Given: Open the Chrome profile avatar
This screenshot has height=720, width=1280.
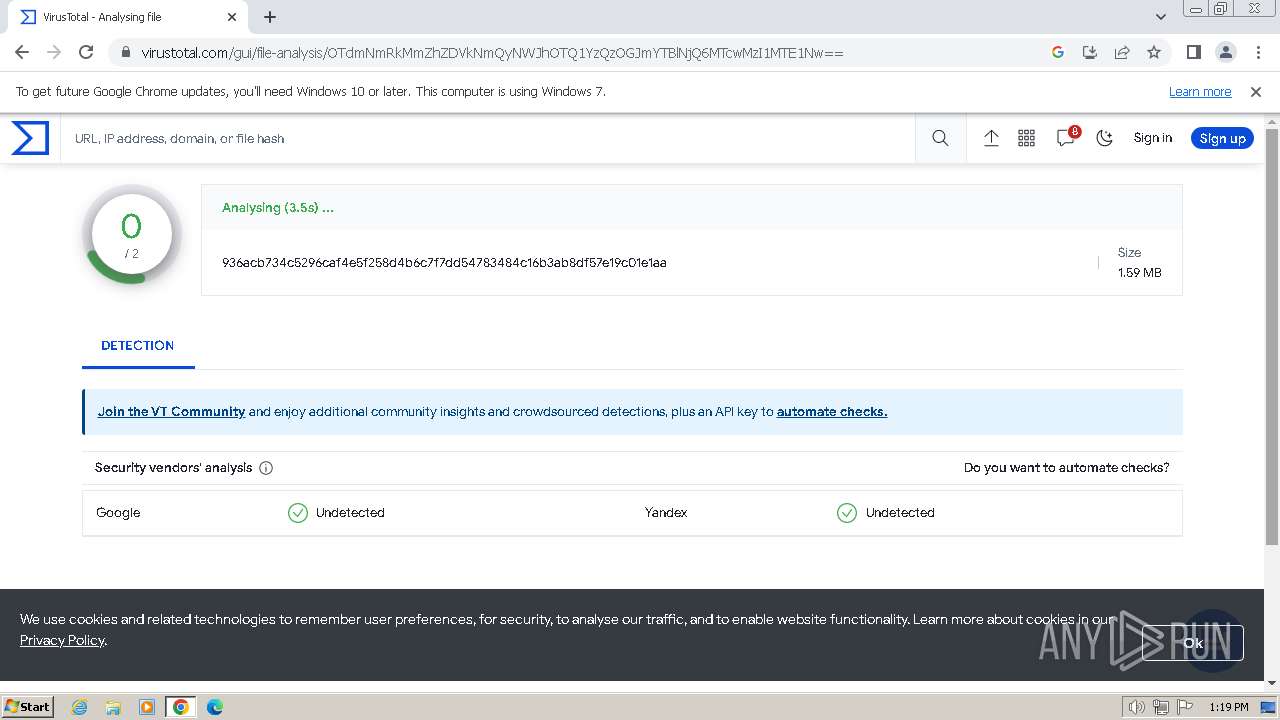Looking at the screenshot, I should coord(1225,52).
